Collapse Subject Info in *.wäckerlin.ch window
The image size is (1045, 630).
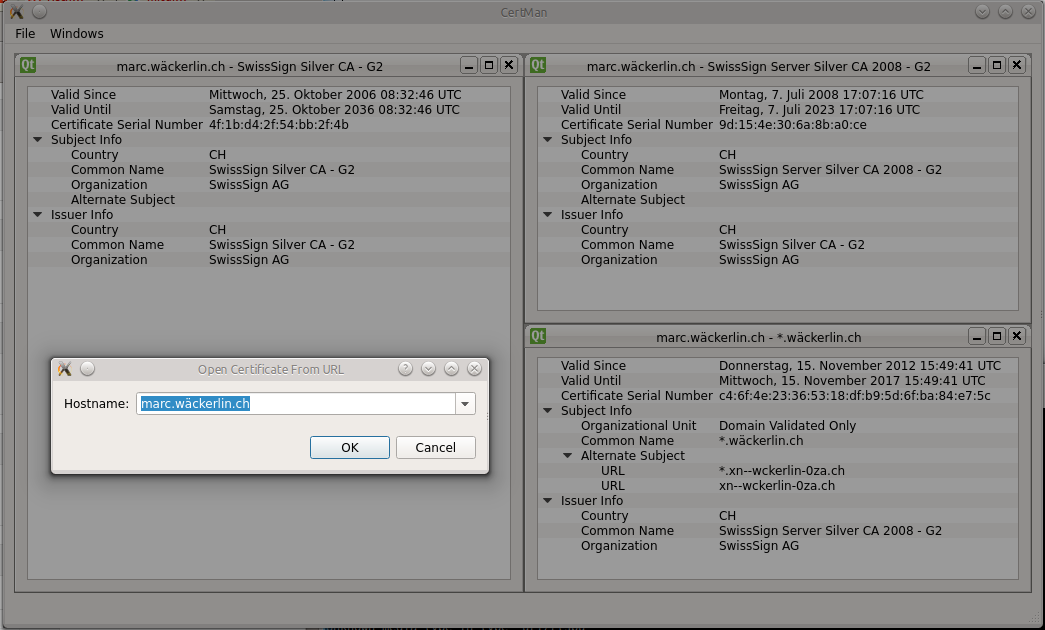click(548, 411)
